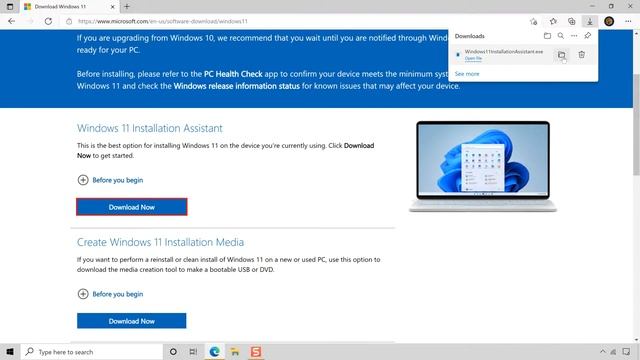
Task: Click the Create Windows 11 Installation Media heading
Action: coord(160,242)
